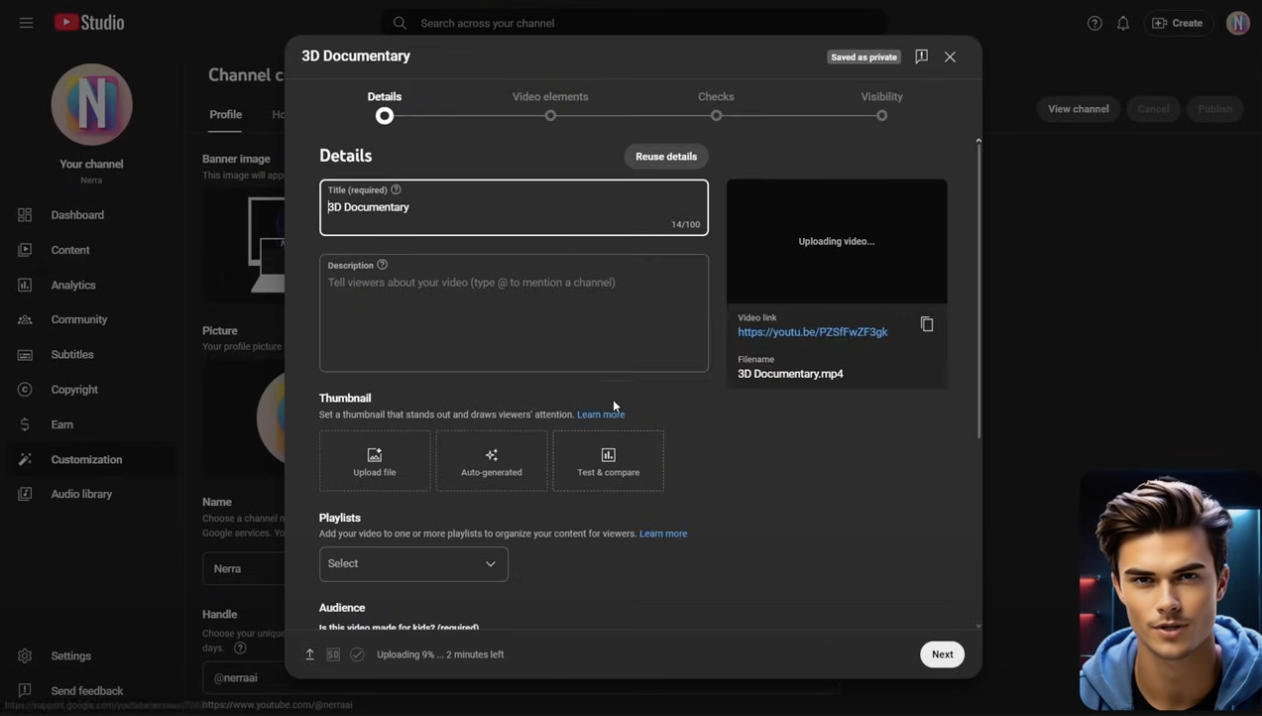Click the Next button

tap(942, 654)
